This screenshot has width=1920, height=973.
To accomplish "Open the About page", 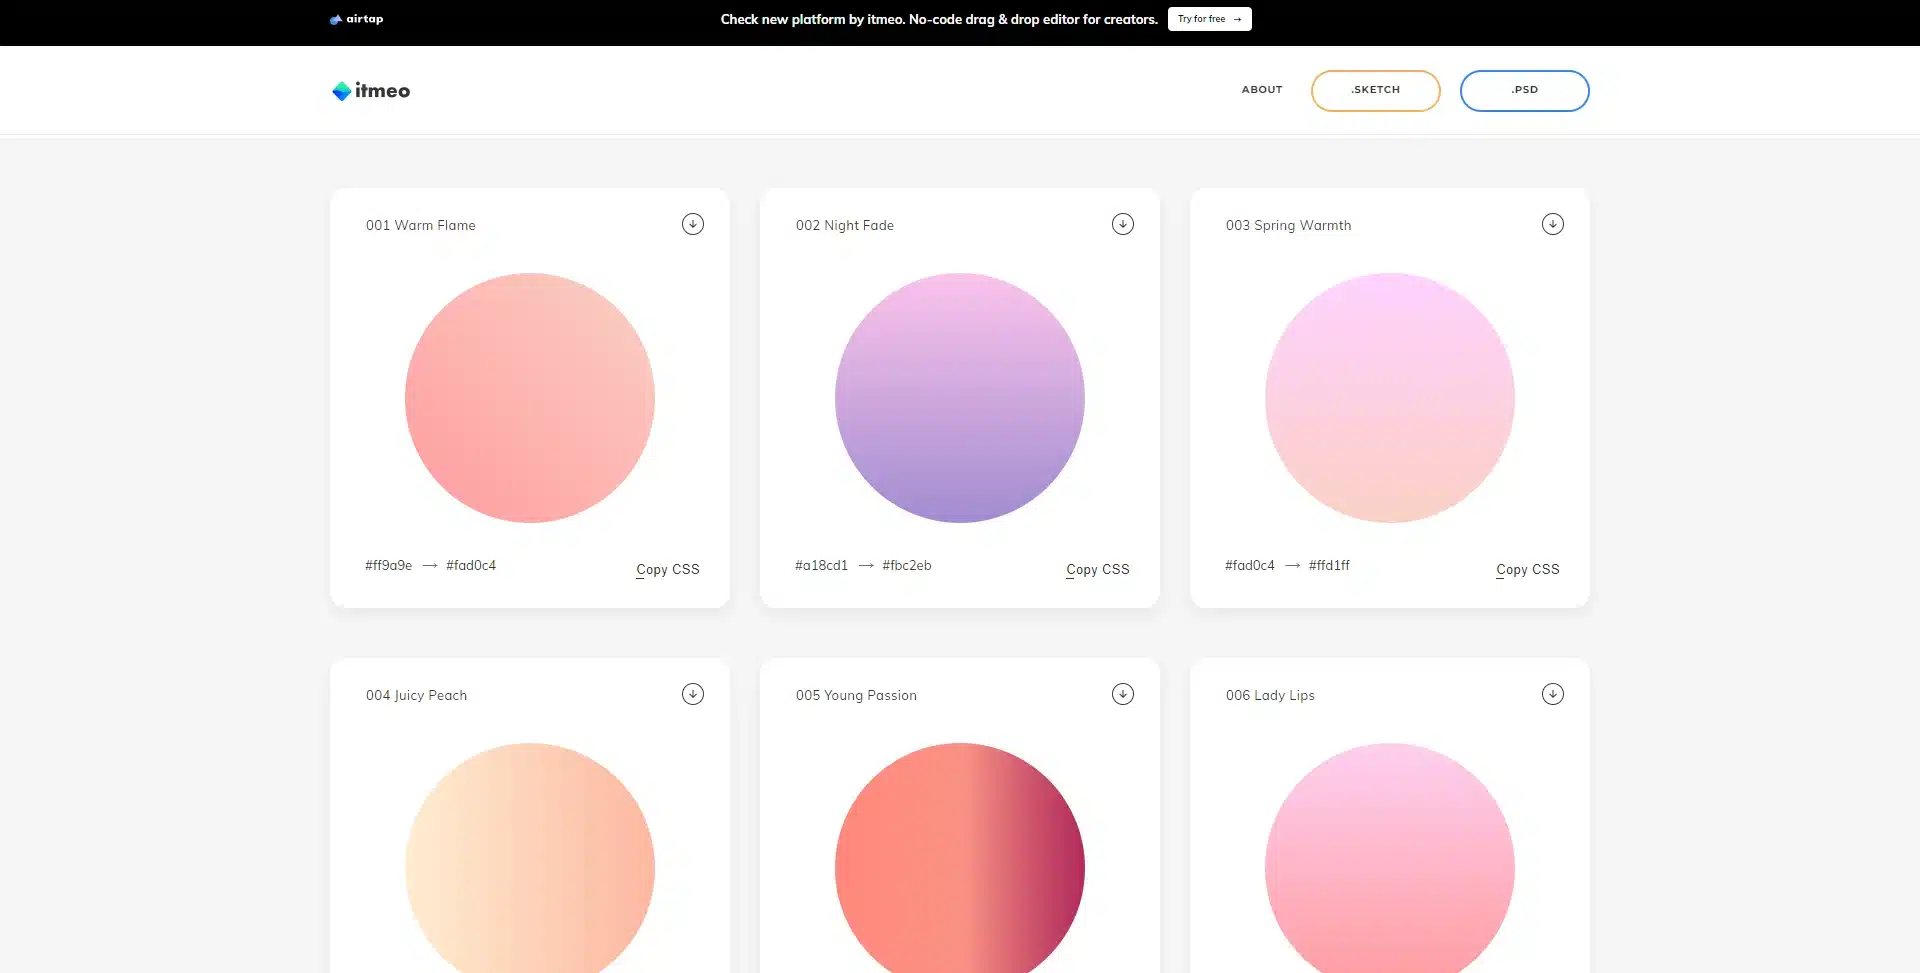I will tap(1261, 90).
